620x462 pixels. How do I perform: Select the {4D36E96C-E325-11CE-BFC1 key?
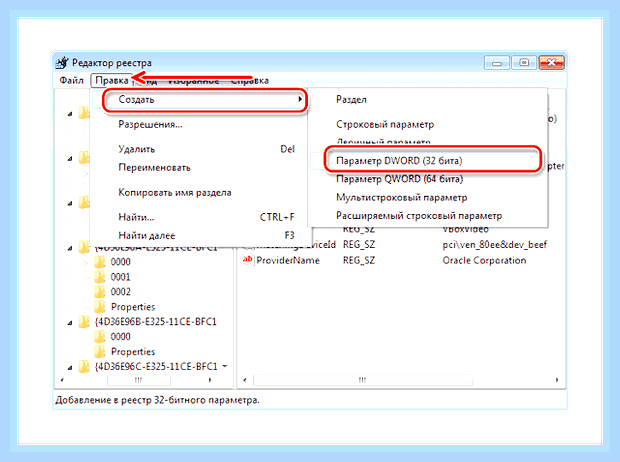(156, 366)
